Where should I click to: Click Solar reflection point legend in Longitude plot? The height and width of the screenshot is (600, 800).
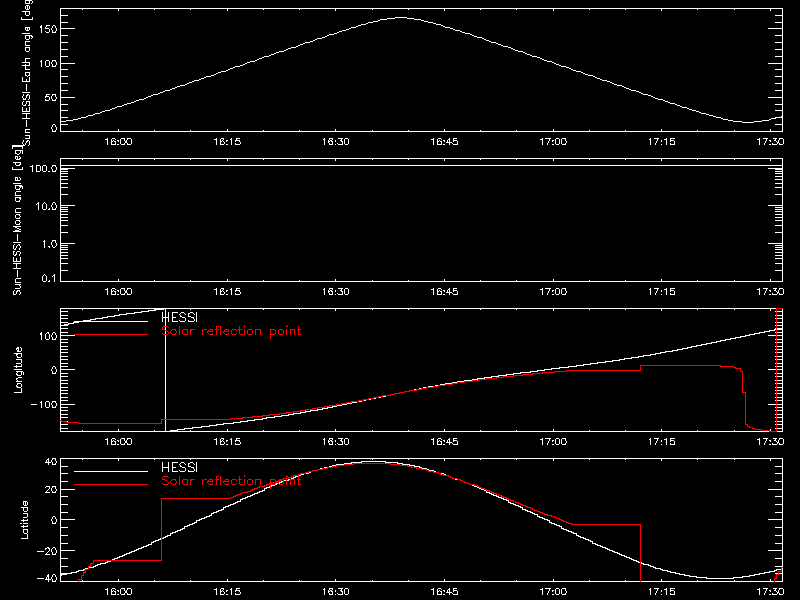[231, 331]
